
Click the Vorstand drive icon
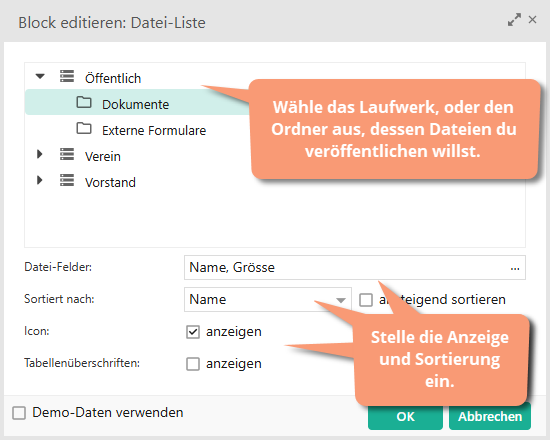pyautogui.click(x=67, y=180)
